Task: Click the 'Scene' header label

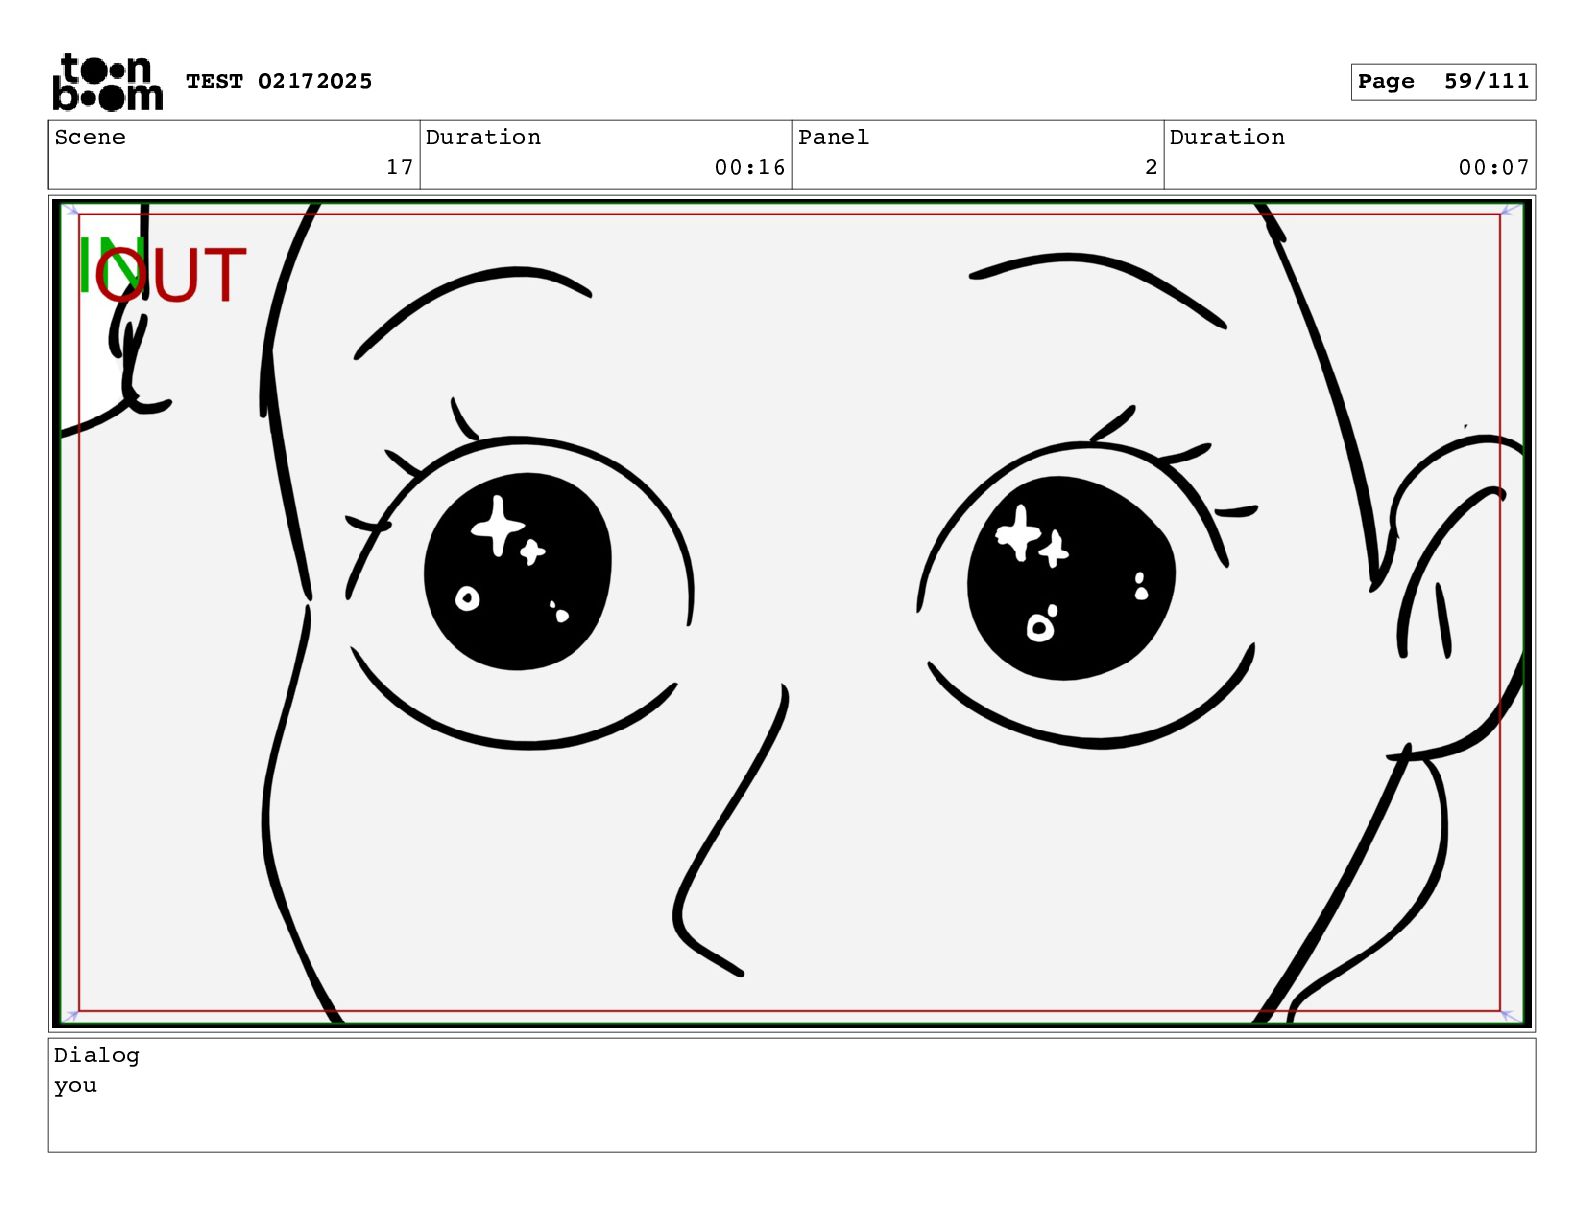Action: click(x=90, y=137)
